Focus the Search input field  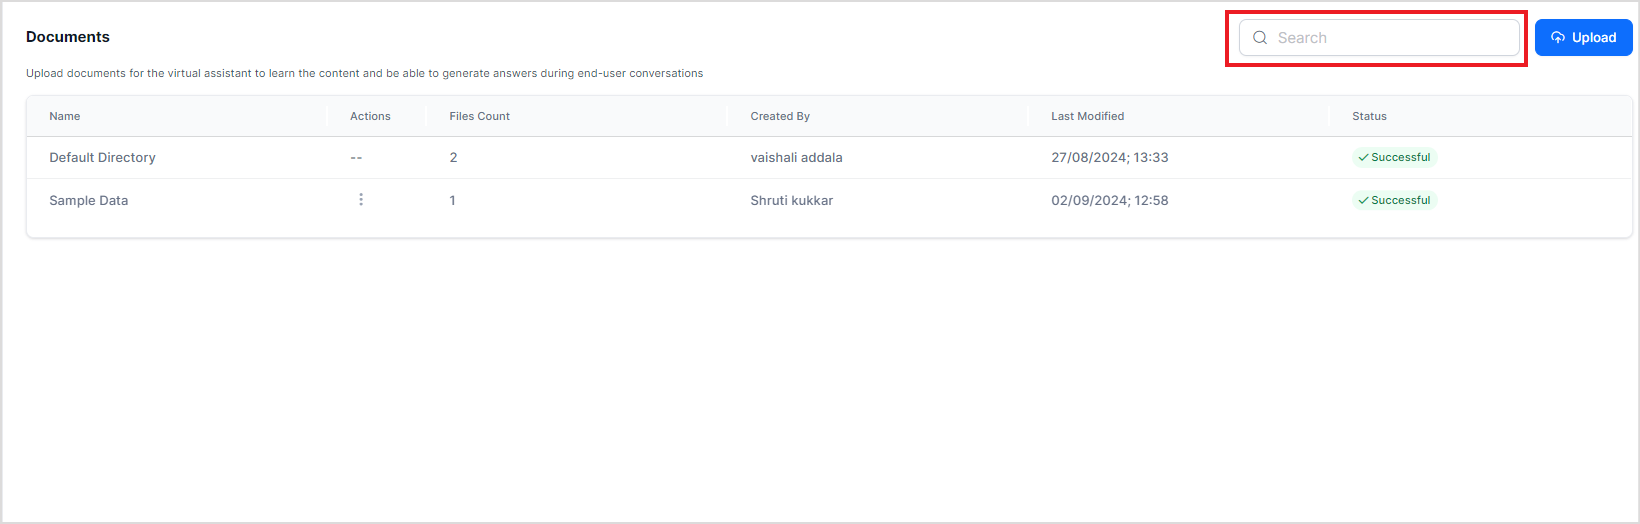pyautogui.click(x=1390, y=38)
